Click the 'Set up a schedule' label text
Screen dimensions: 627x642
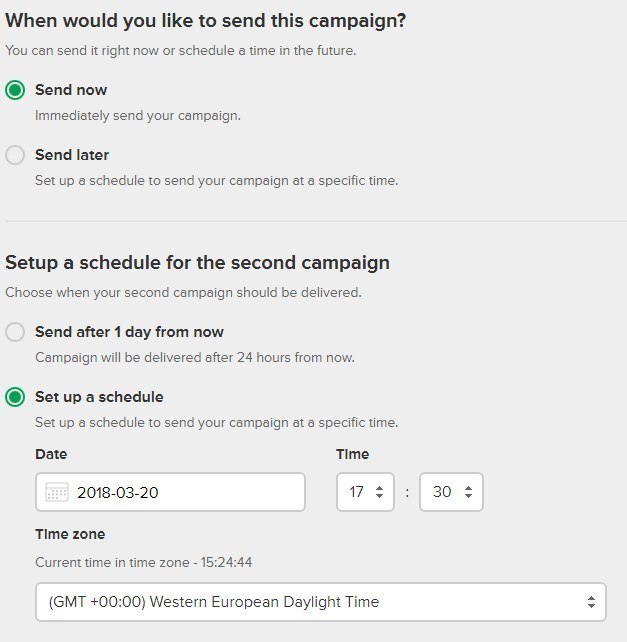(99, 397)
